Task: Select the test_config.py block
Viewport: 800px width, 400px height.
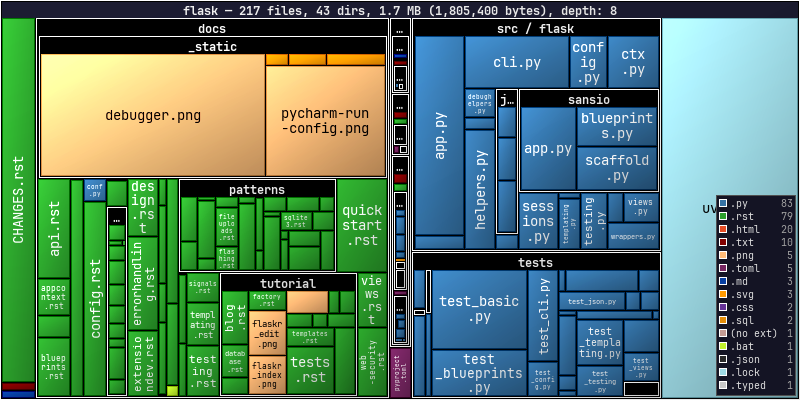Action: pyautogui.click(x=543, y=379)
